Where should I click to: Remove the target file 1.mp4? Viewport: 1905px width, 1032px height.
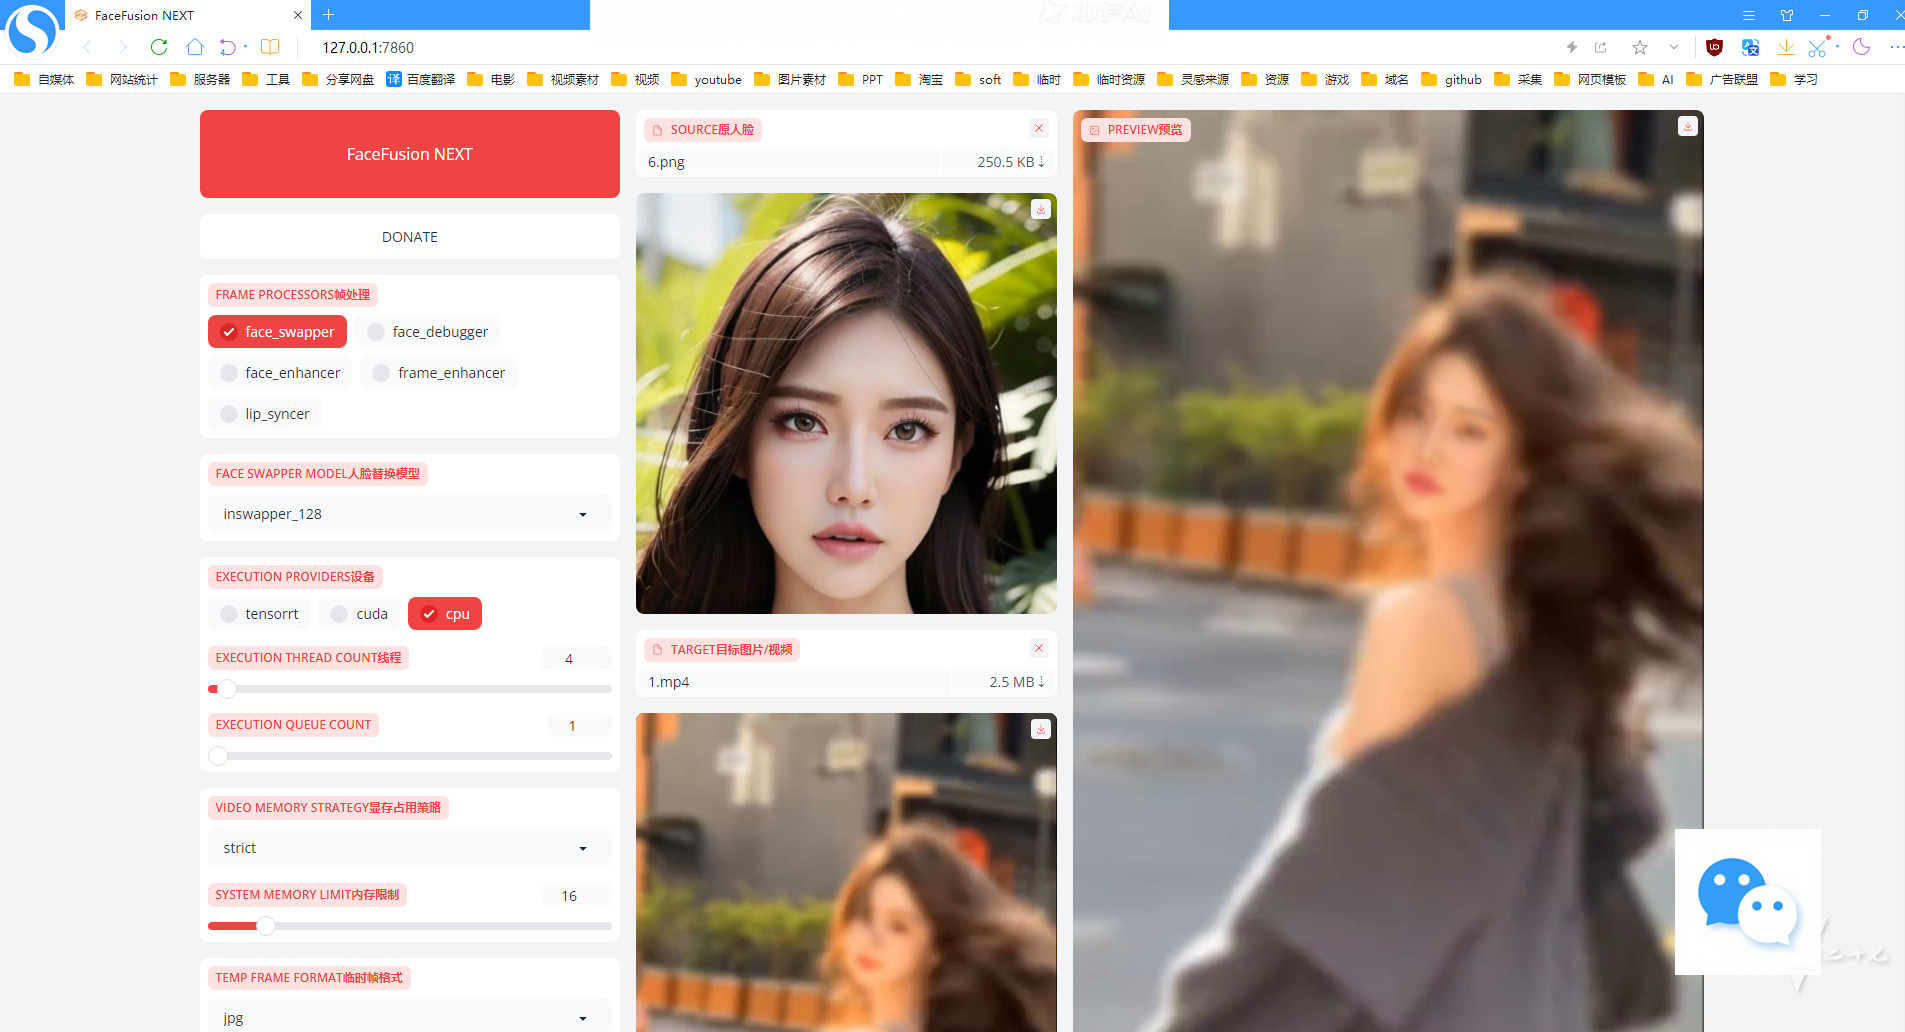point(1039,648)
